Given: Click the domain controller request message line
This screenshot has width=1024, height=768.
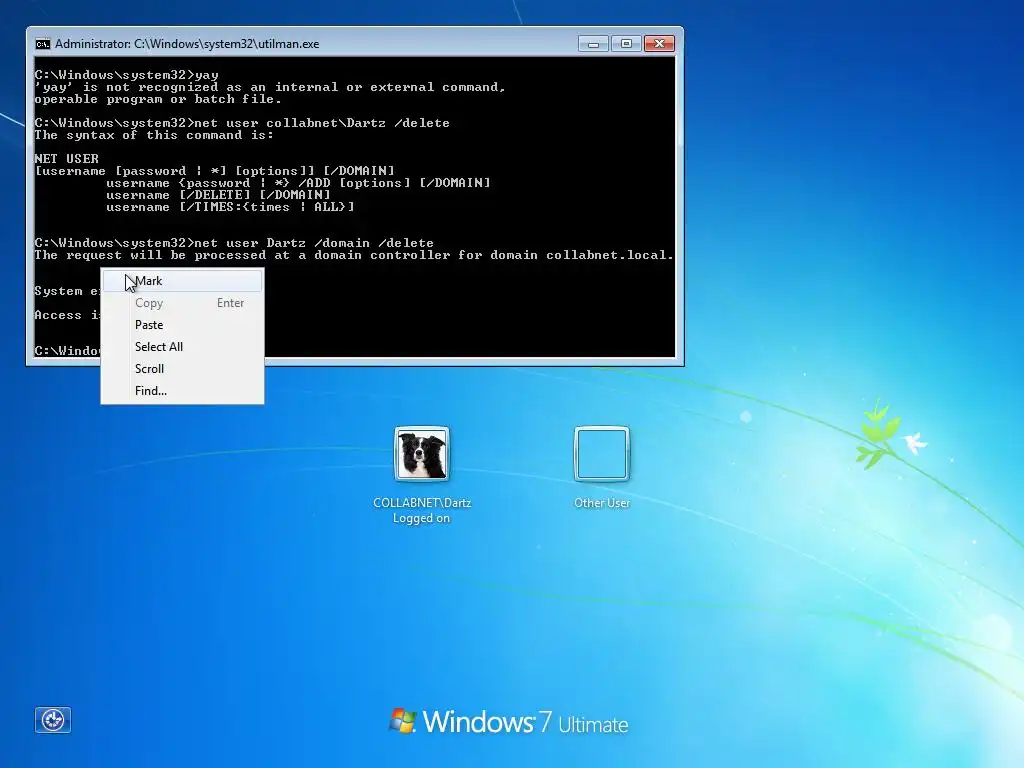Looking at the screenshot, I should 354,255.
